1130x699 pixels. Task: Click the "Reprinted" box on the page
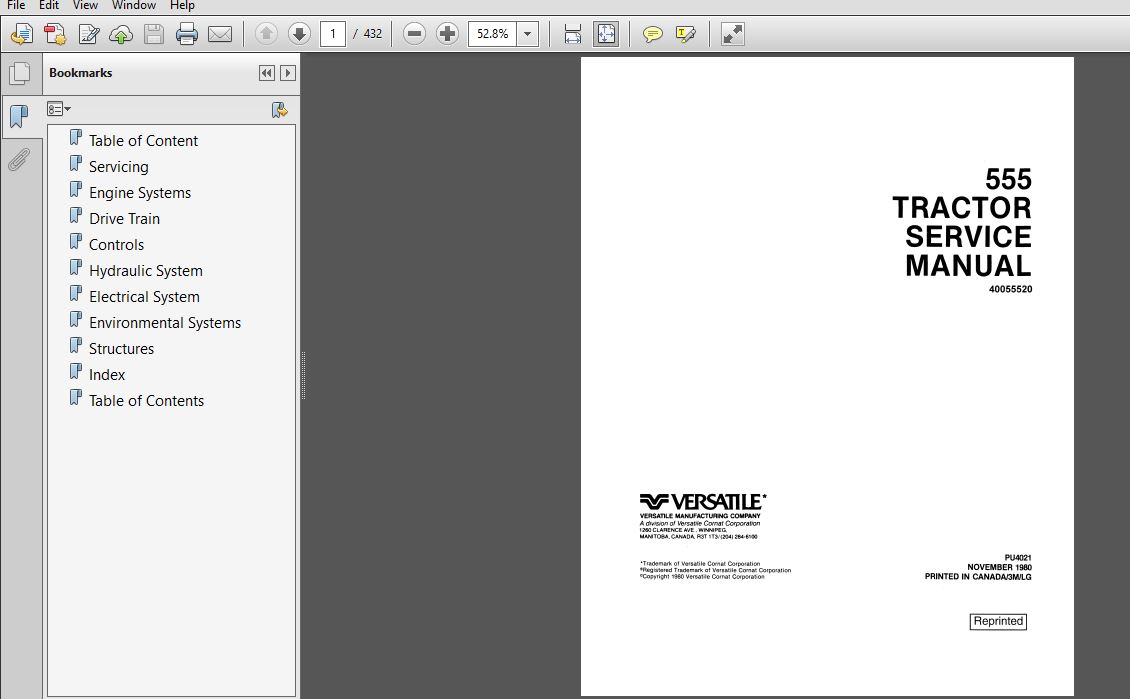[x=998, y=621]
